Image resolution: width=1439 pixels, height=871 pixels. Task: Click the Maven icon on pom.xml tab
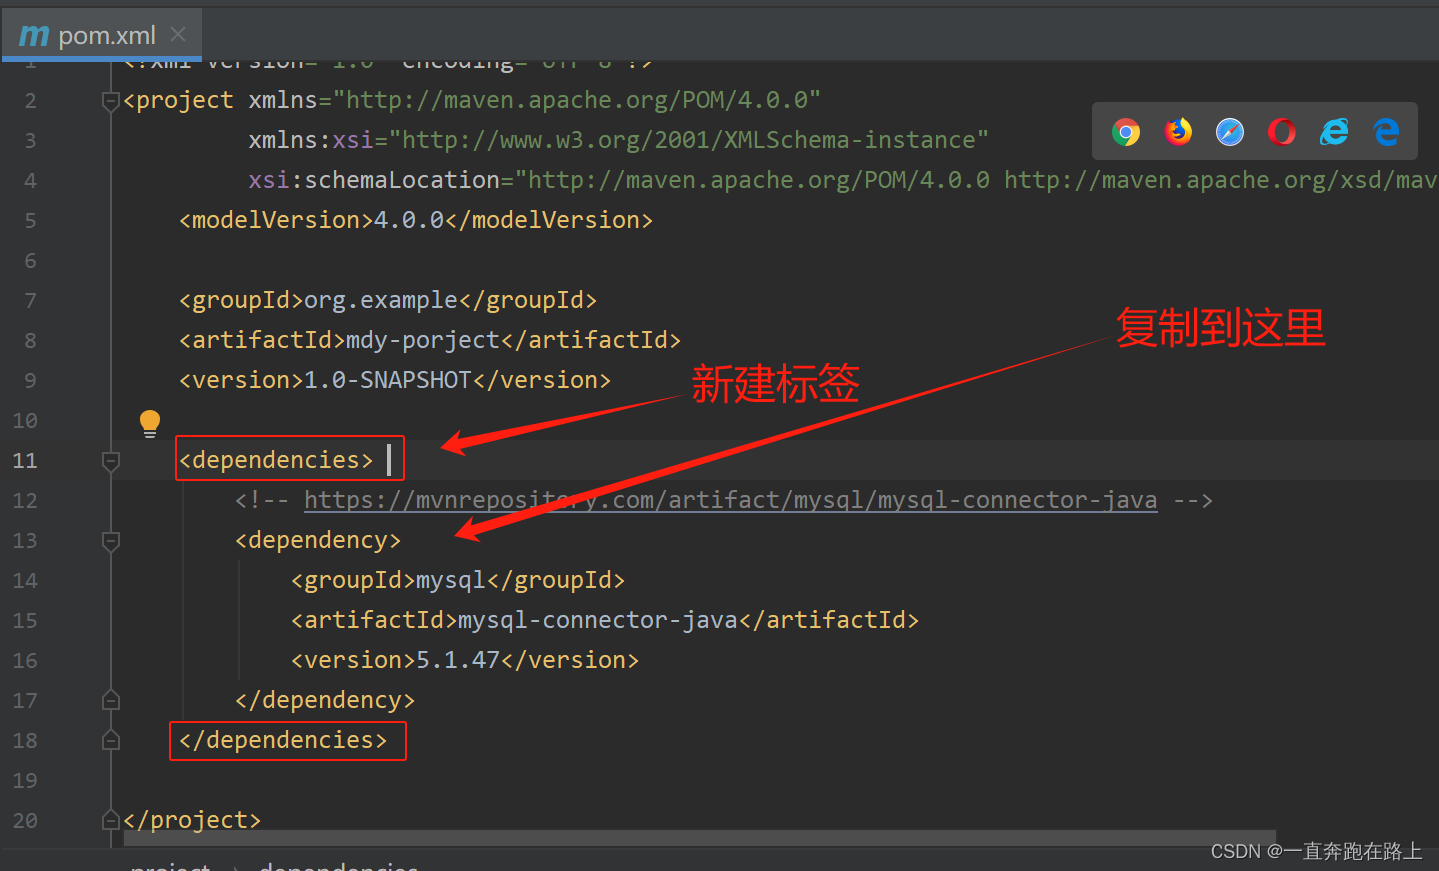click(x=34, y=36)
